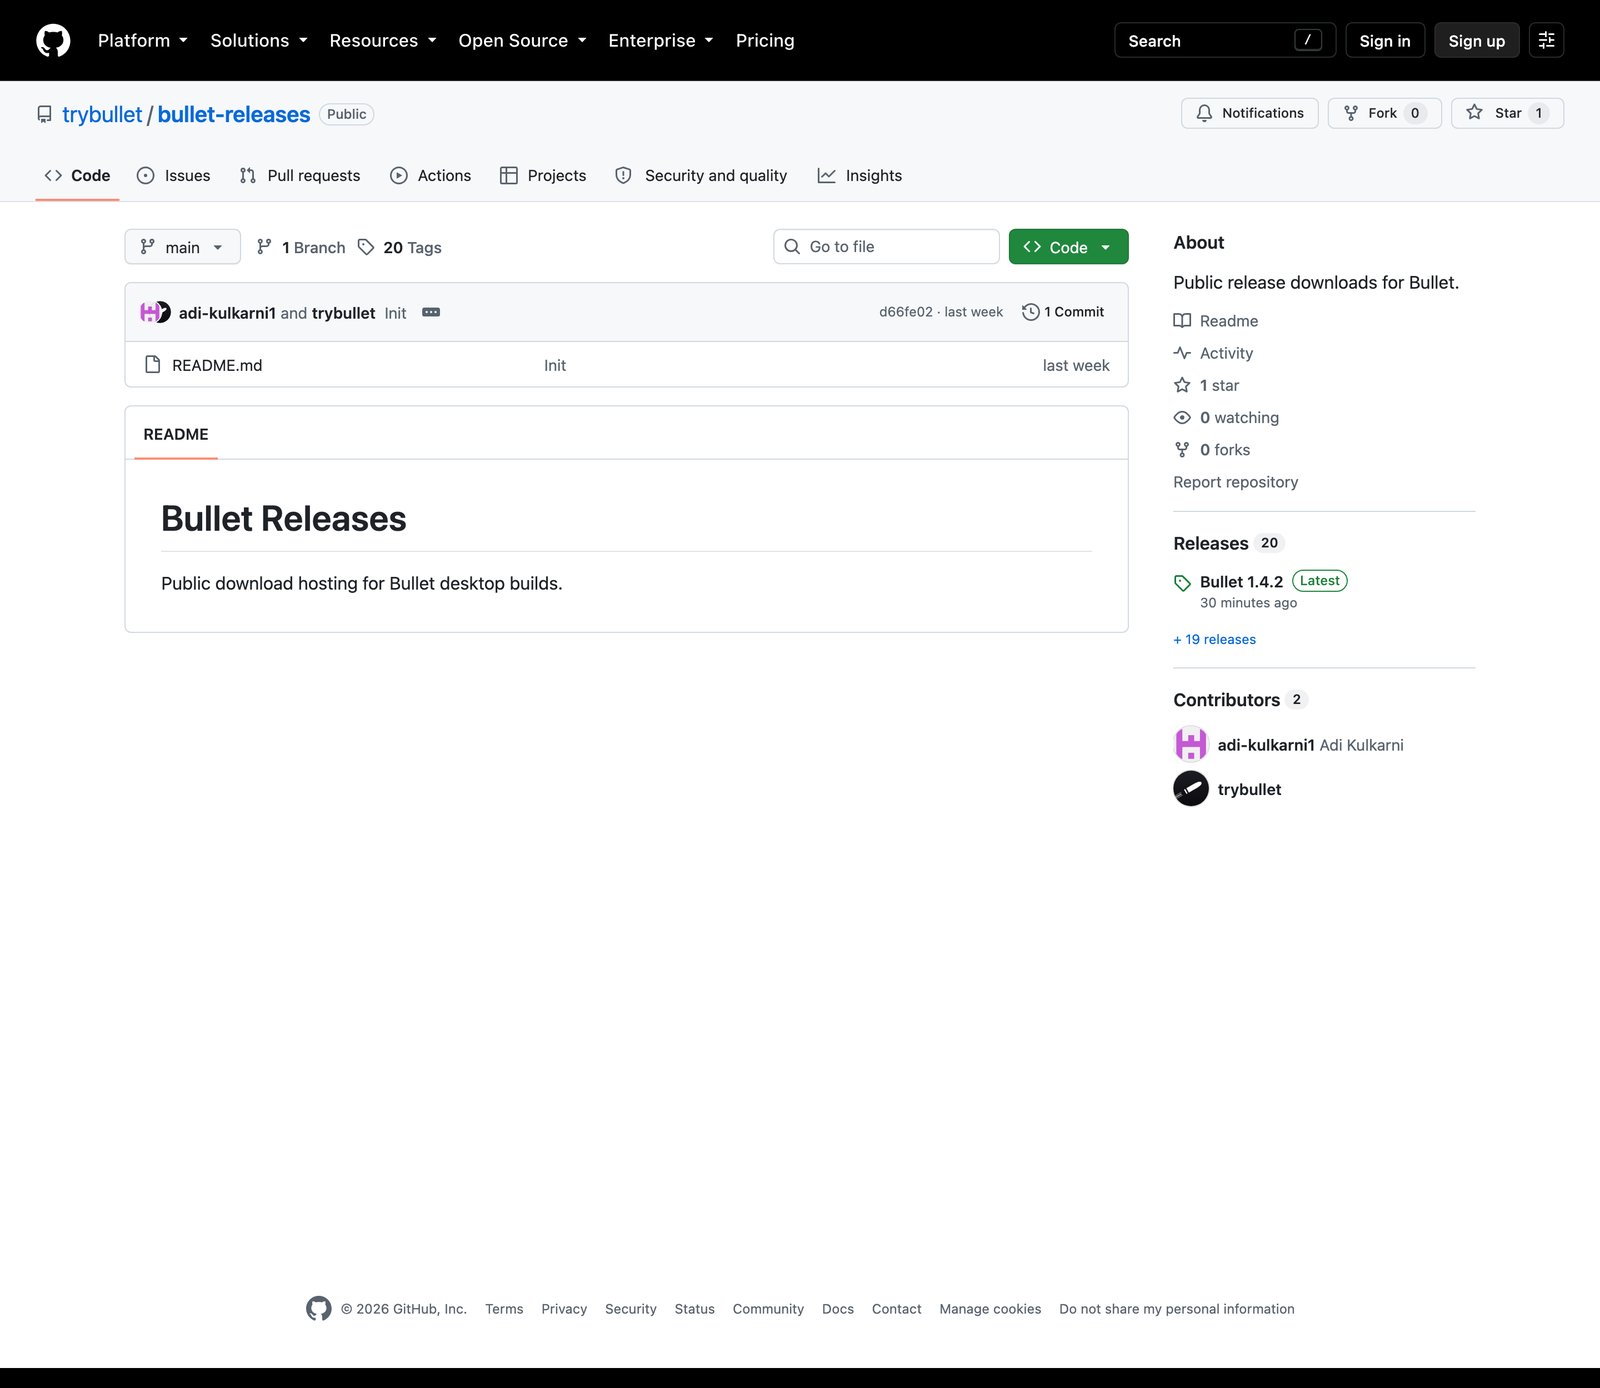Image resolution: width=1600 pixels, height=1388 pixels.
Task: Open the trybullet owner link
Action: 102,115
